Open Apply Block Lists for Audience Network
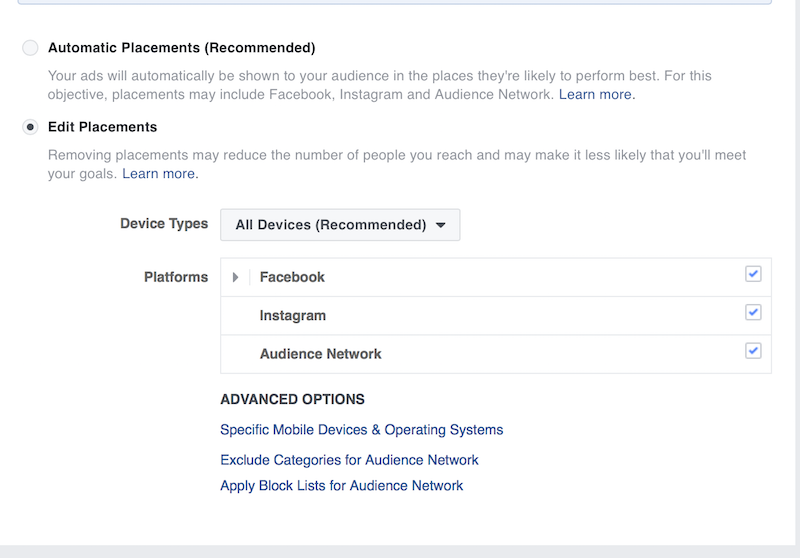 [341, 486]
